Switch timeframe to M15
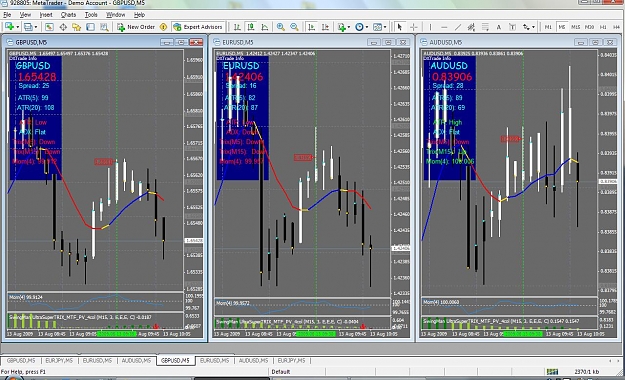This screenshot has width=625, height=380. (576, 27)
